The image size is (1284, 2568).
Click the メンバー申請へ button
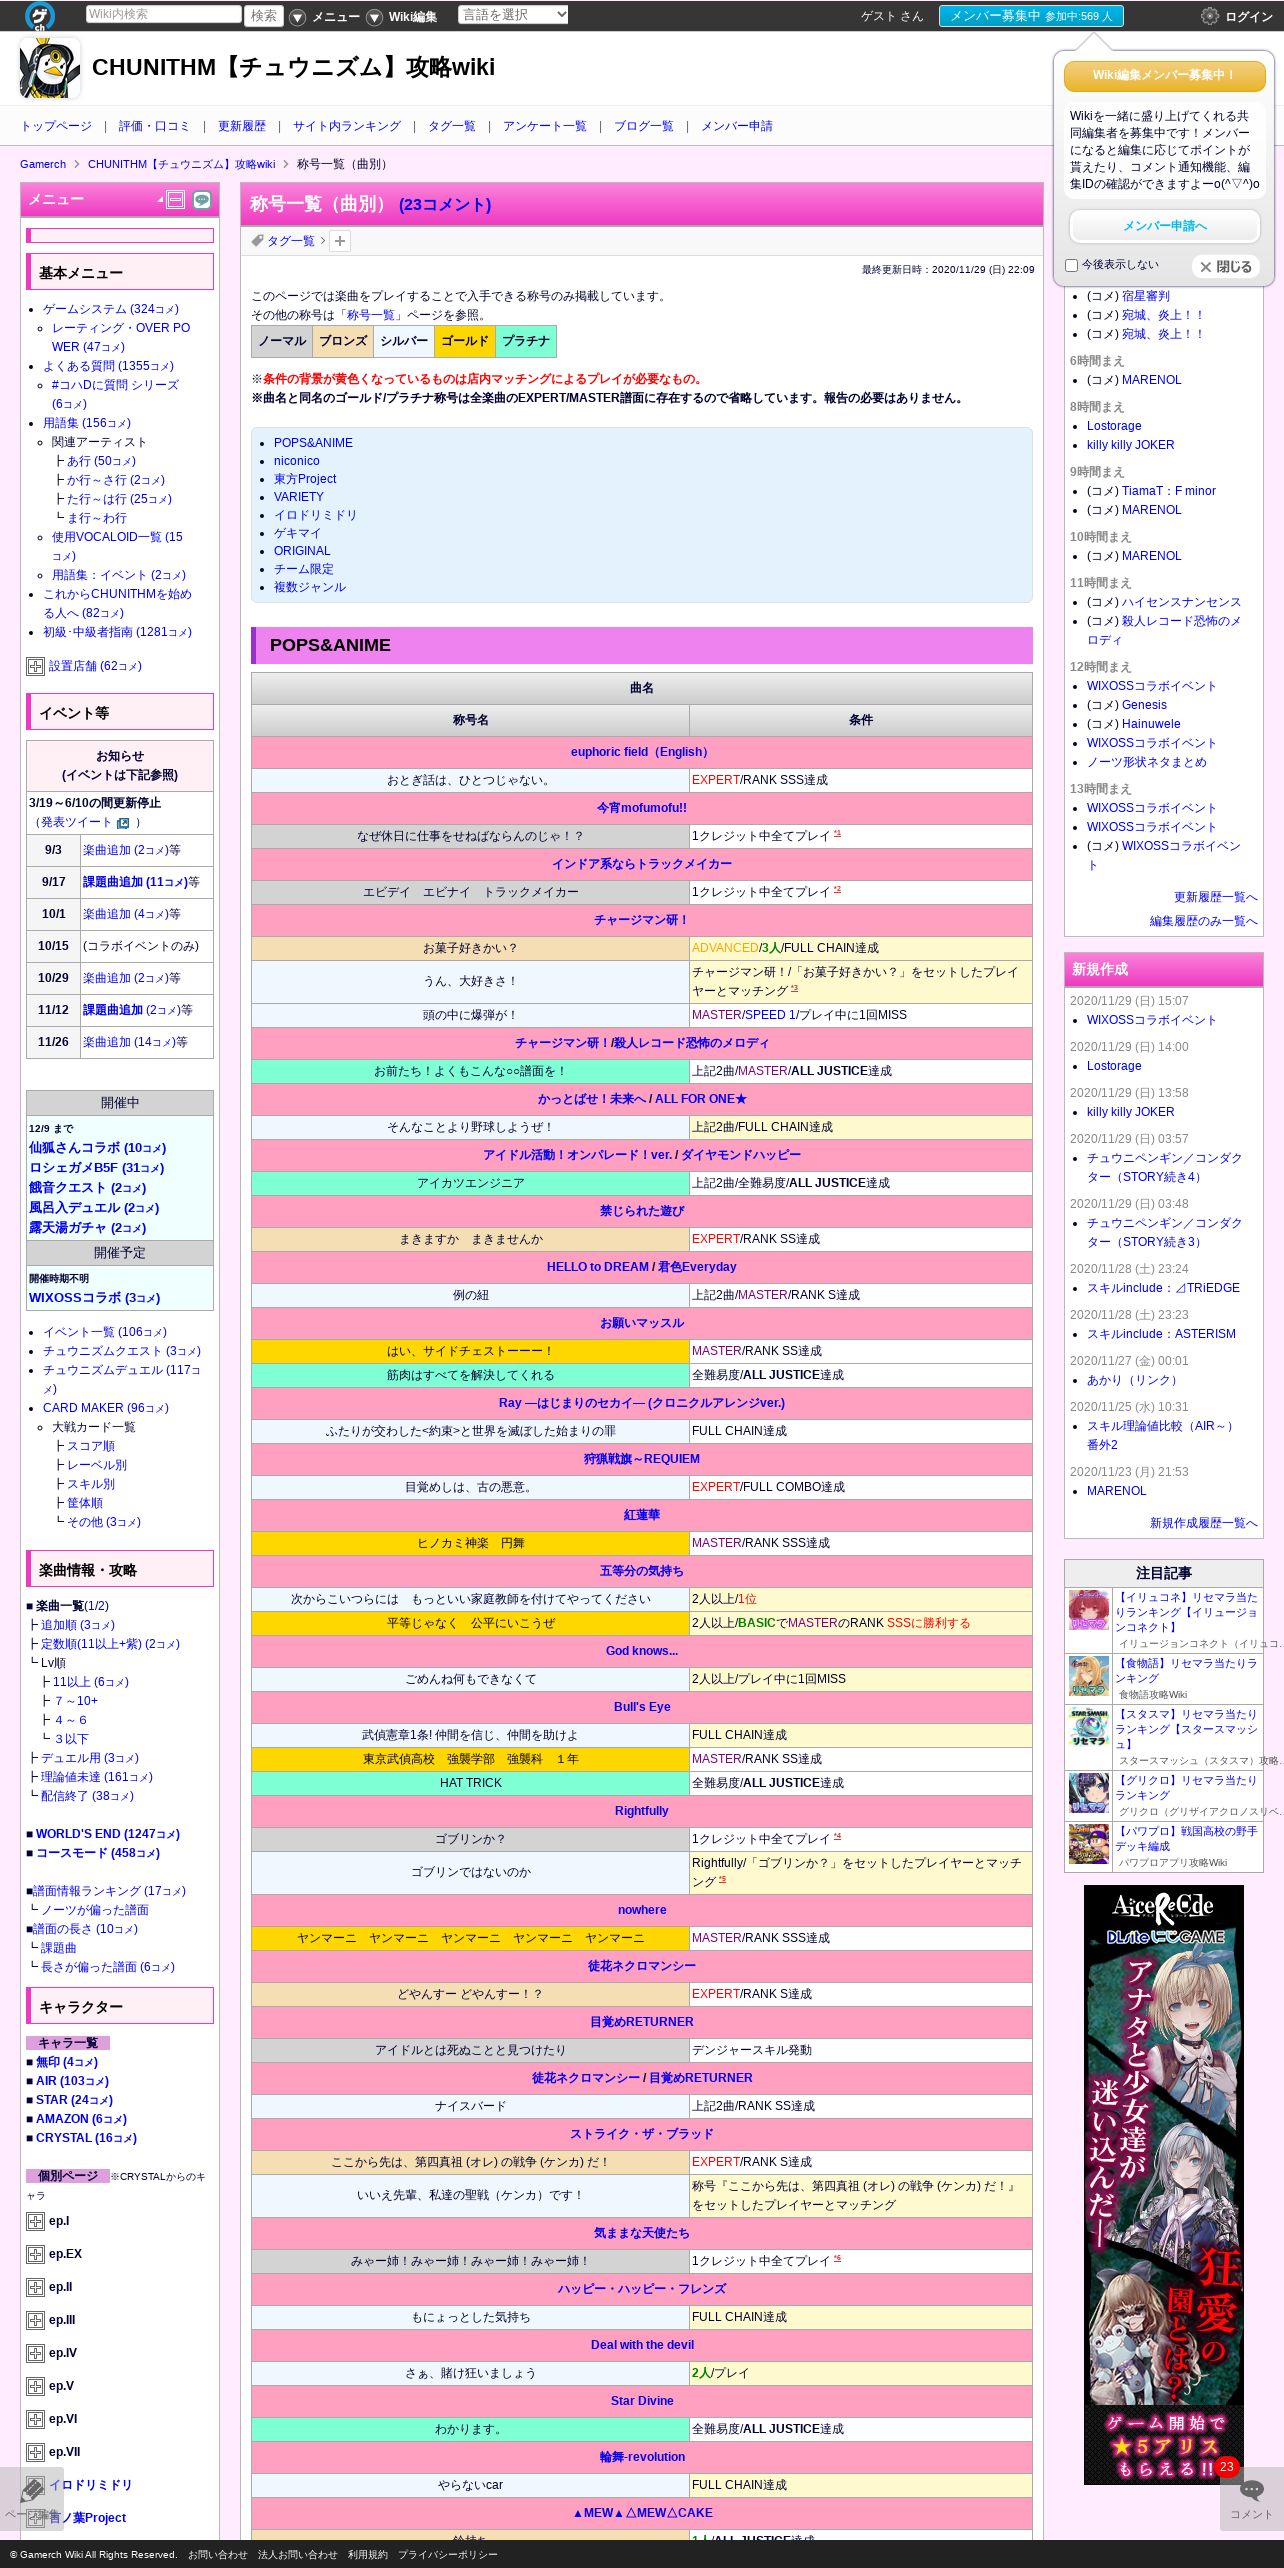1164,226
